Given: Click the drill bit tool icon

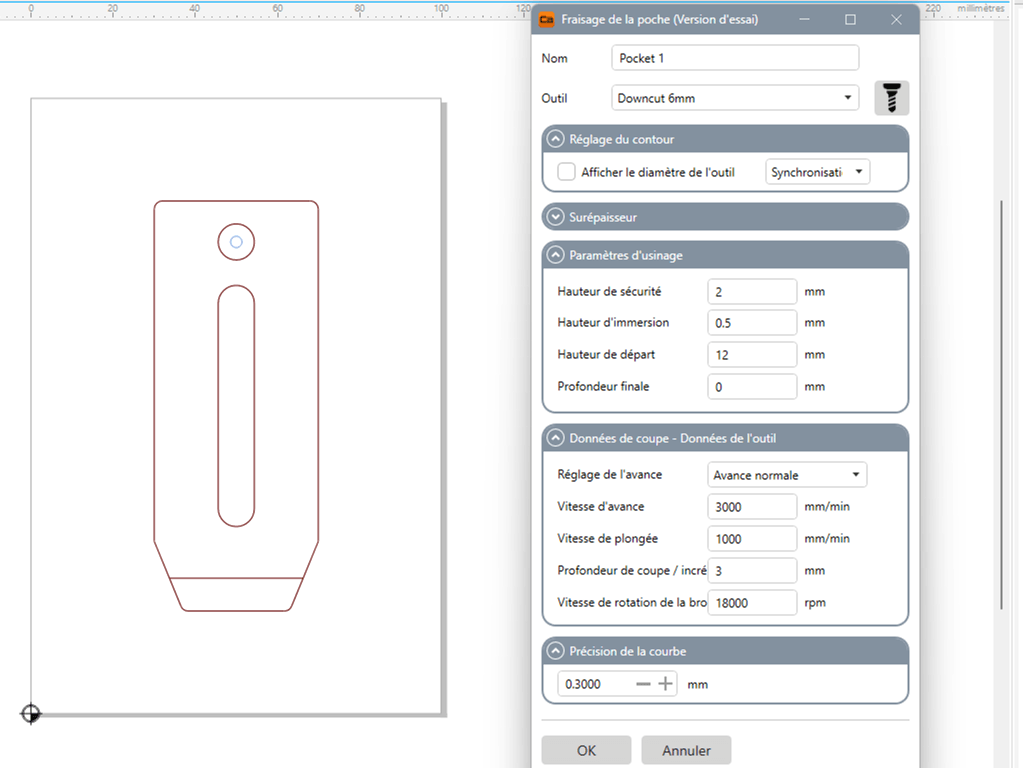Looking at the screenshot, I should [x=890, y=97].
